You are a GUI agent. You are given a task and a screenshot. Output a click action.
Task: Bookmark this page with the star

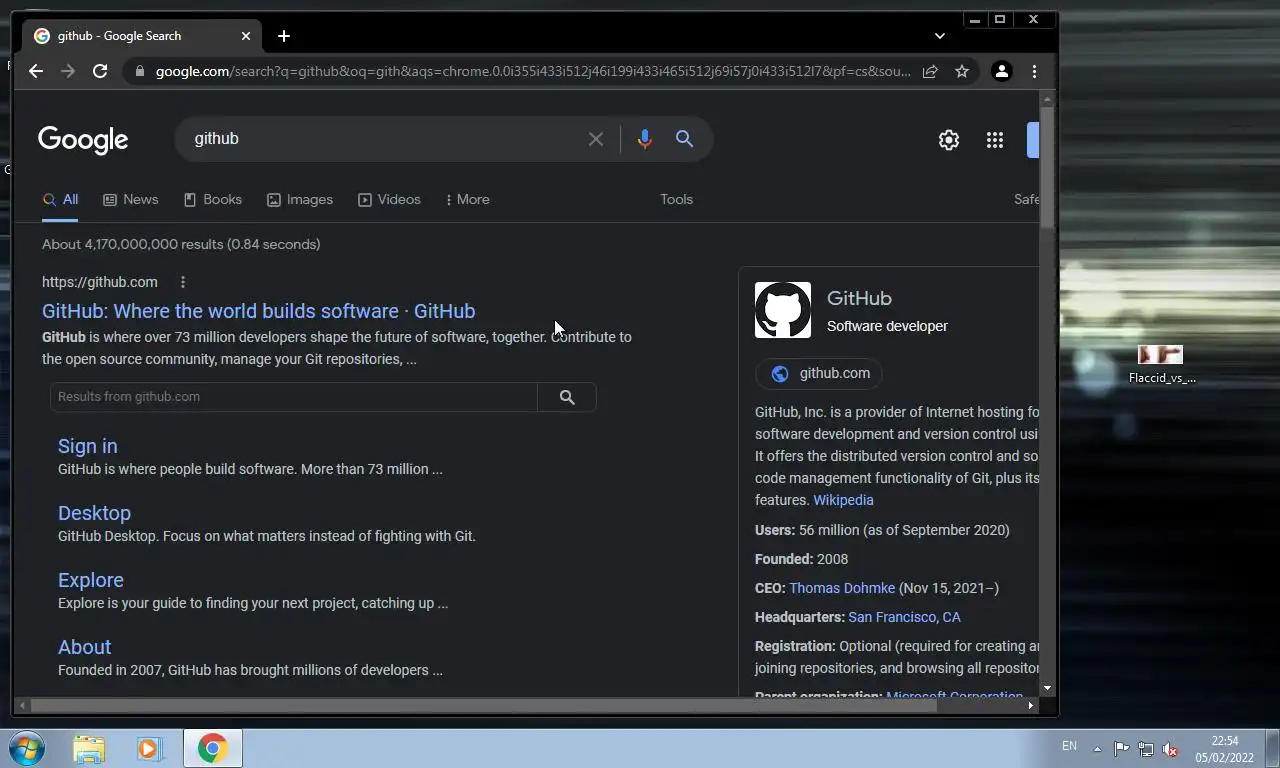click(x=962, y=71)
